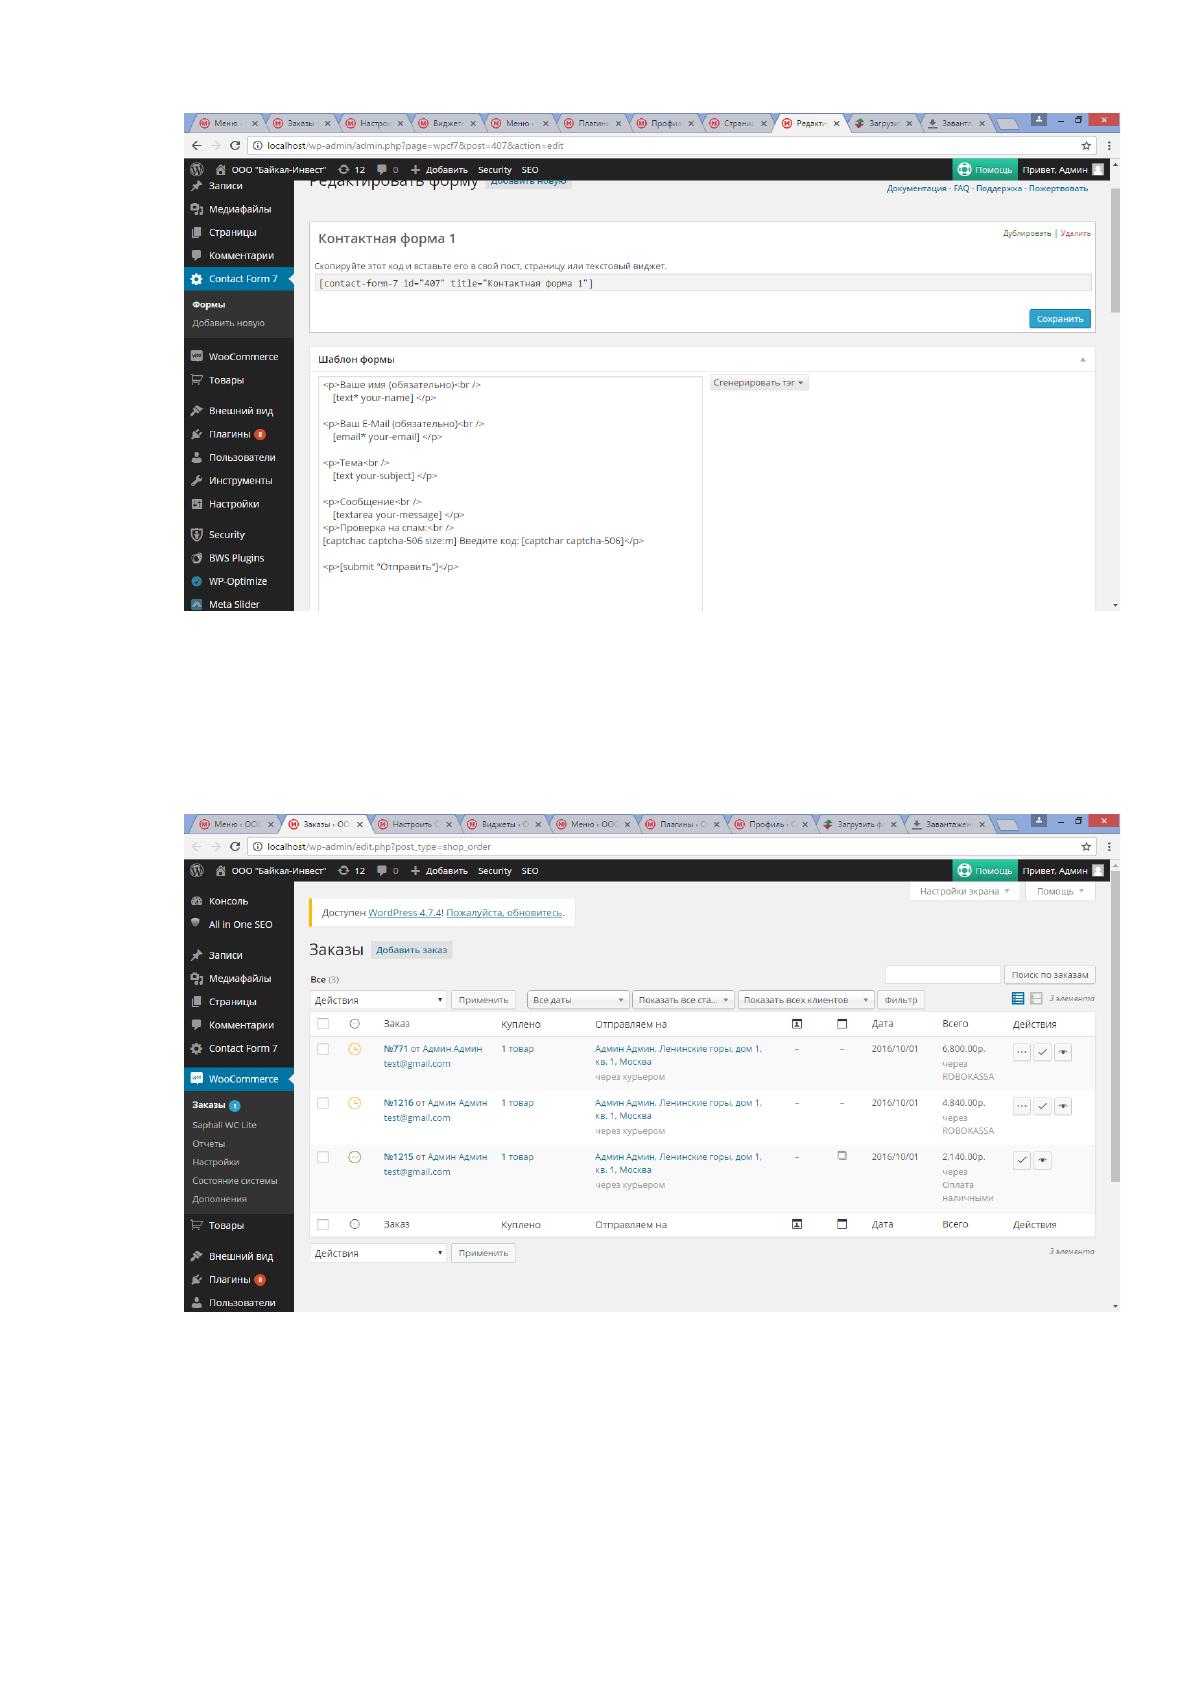Switch orders to excerpt view icon
This screenshot has width=1190, height=1684.
[x=1036, y=998]
